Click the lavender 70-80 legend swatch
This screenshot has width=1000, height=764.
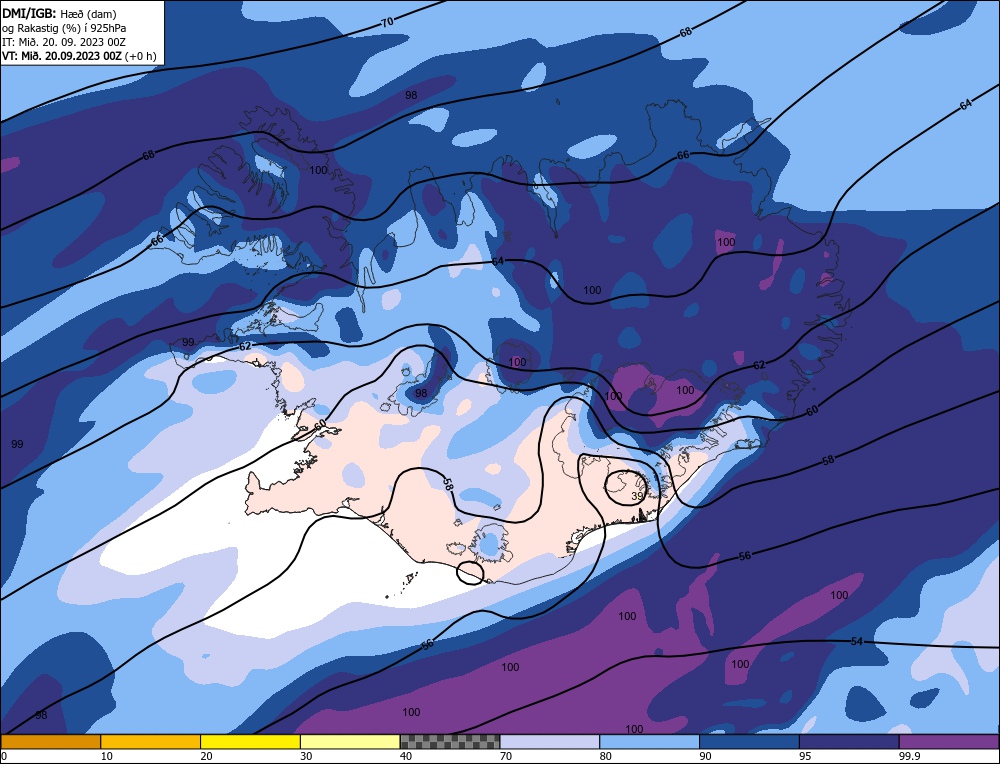(550, 742)
